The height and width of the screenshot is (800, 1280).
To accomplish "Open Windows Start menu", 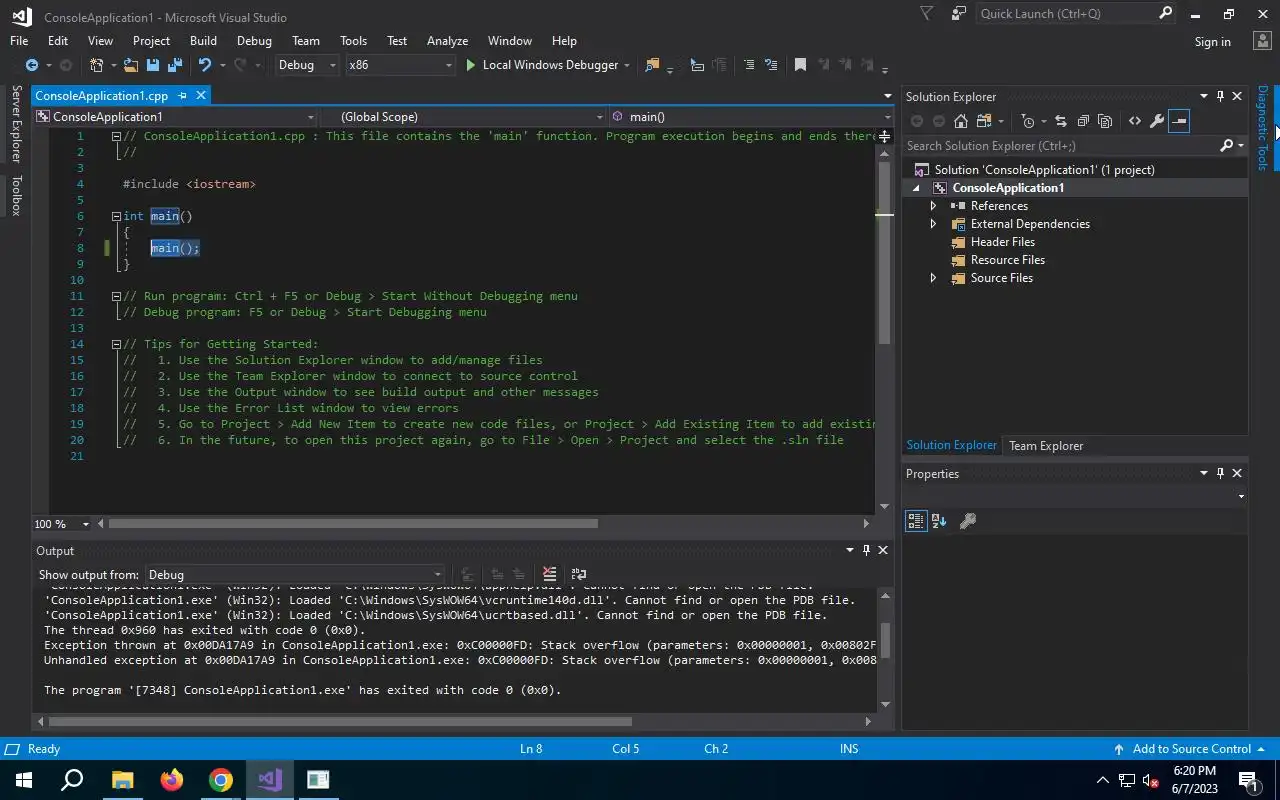I will pos(24,780).
